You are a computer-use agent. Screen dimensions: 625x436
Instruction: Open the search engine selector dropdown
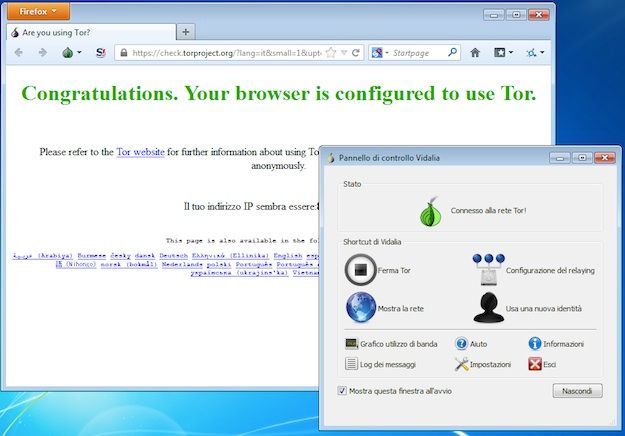coord(380,53)
